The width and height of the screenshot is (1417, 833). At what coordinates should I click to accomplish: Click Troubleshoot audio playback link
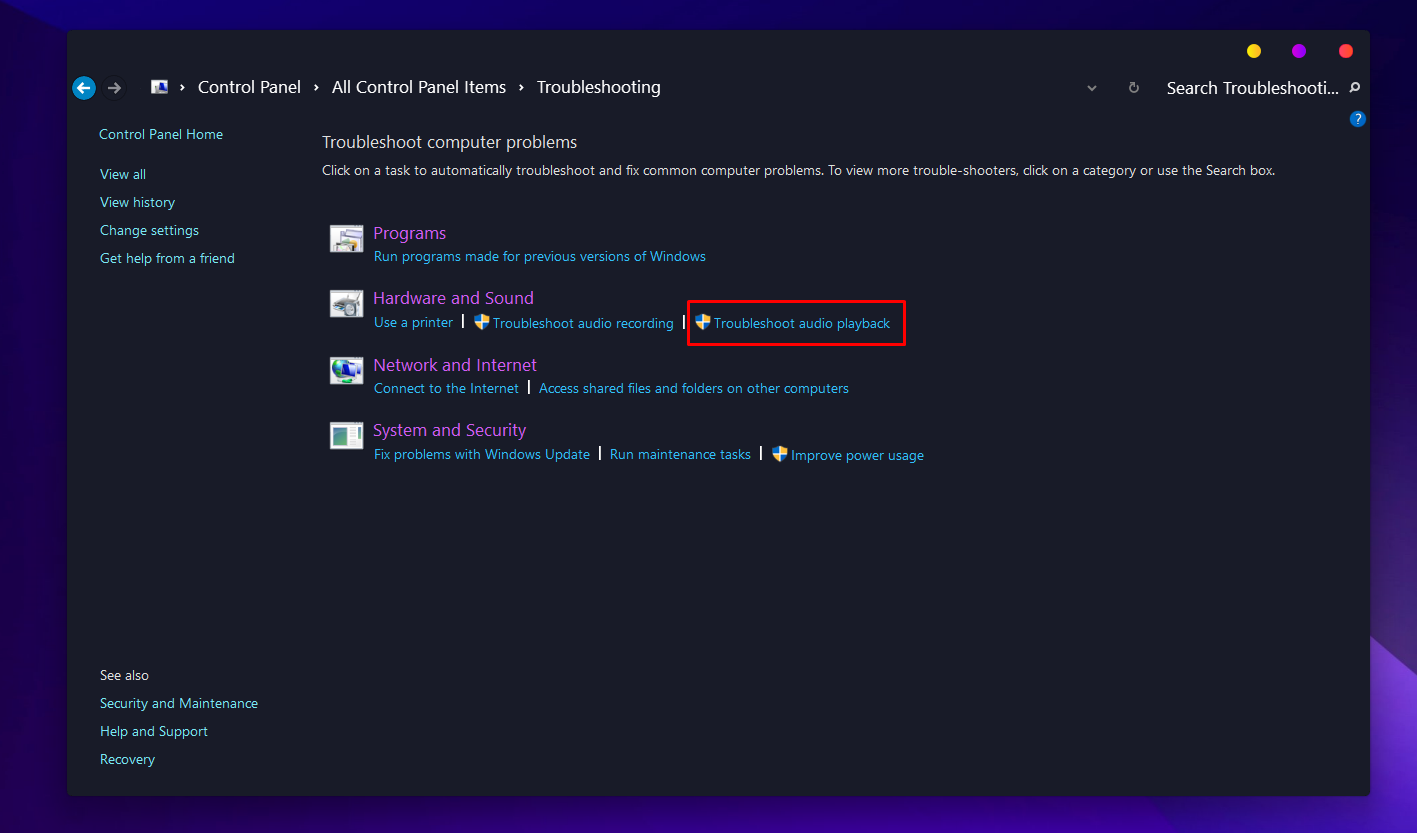802,323
